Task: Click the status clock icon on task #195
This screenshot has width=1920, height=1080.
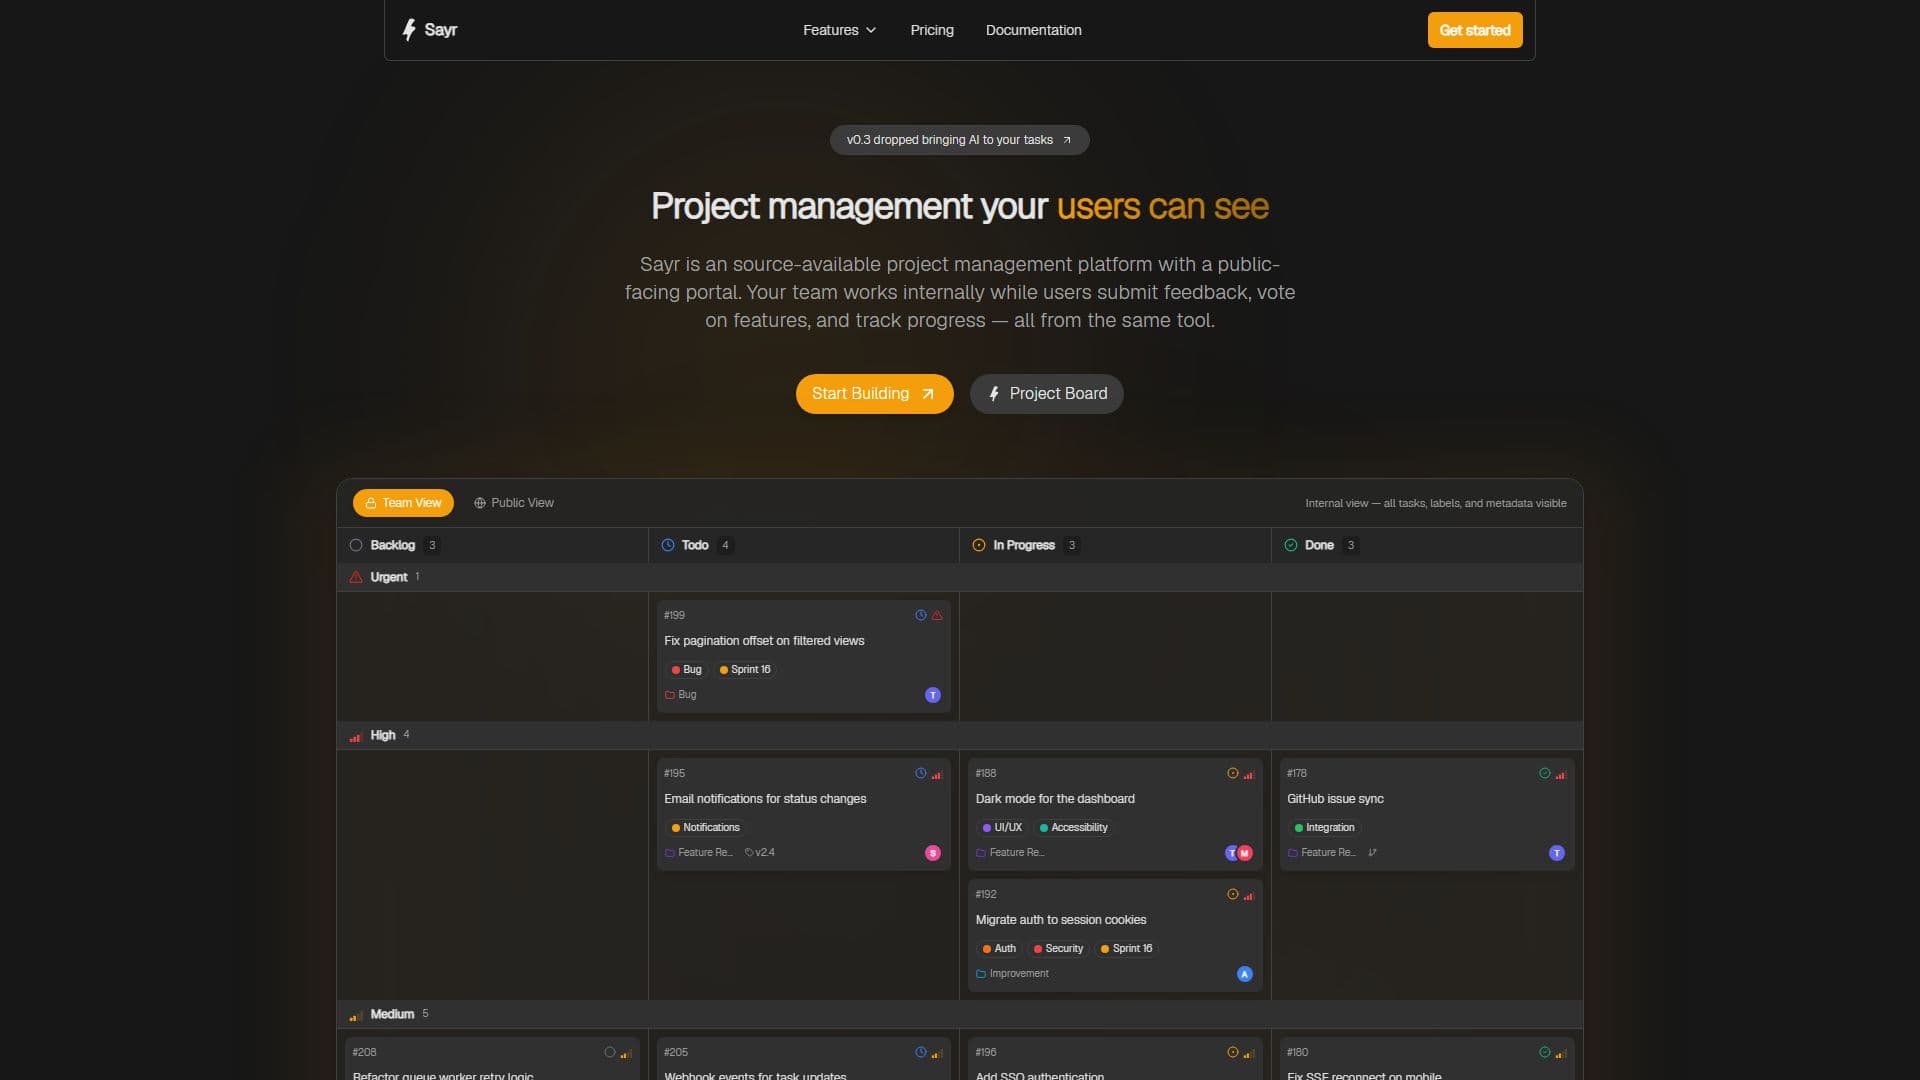Action: (x=921, y=774)
